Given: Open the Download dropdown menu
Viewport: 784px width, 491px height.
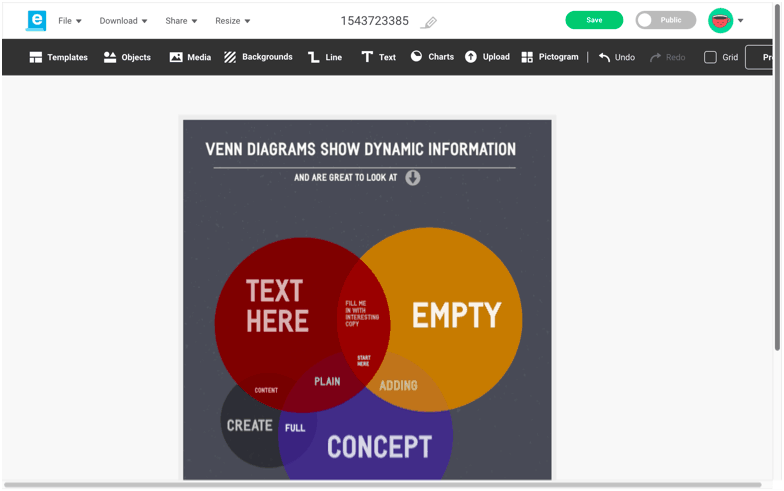Looking at the screenshot, I should (x=123, y=21).
